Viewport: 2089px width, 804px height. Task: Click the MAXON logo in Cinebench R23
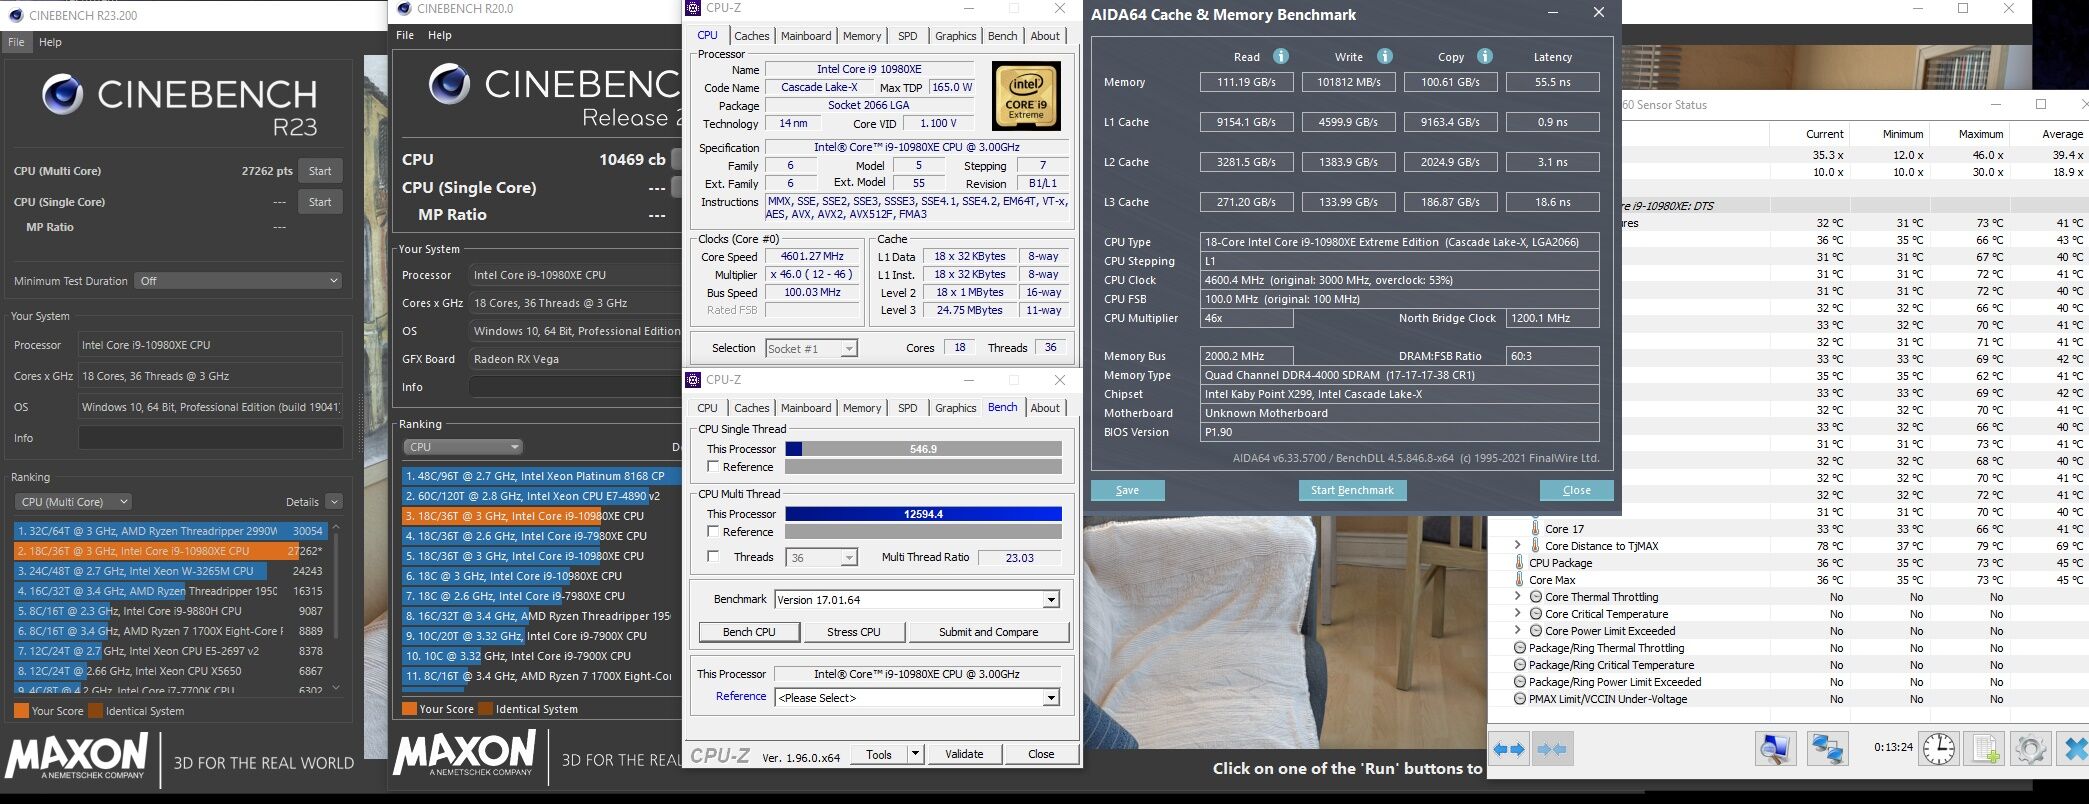point(77,757)
